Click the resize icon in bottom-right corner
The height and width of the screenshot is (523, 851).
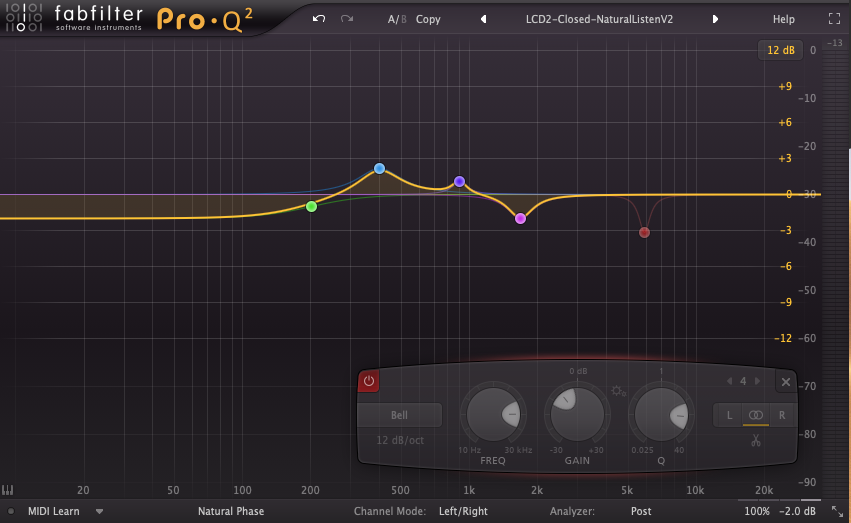click(x=836, y=511)
